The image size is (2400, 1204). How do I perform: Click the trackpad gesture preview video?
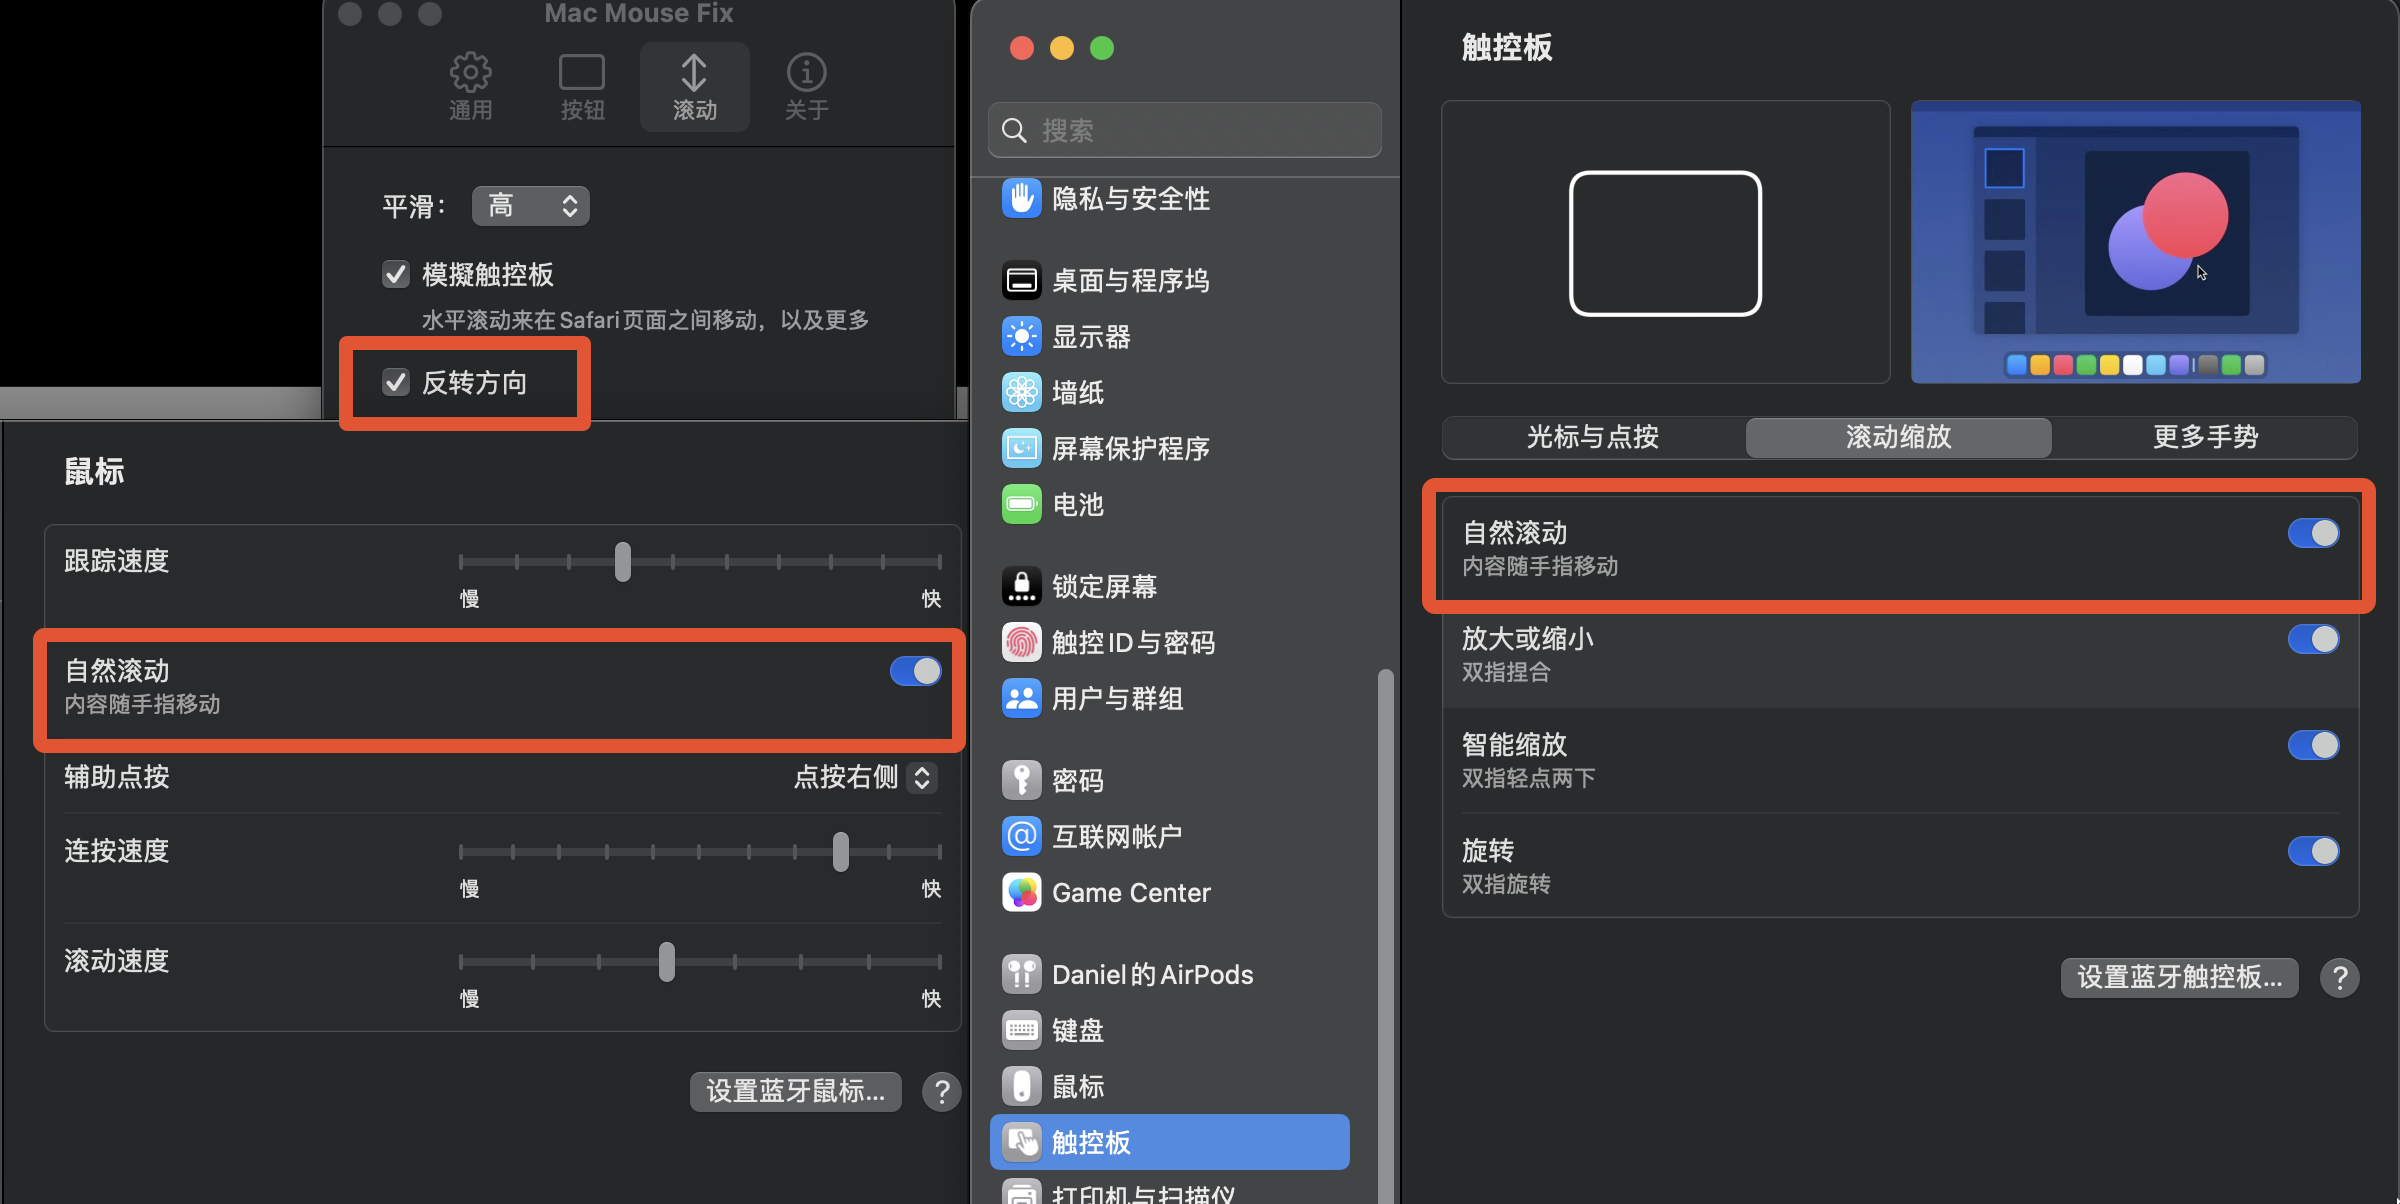point(2135,241)
